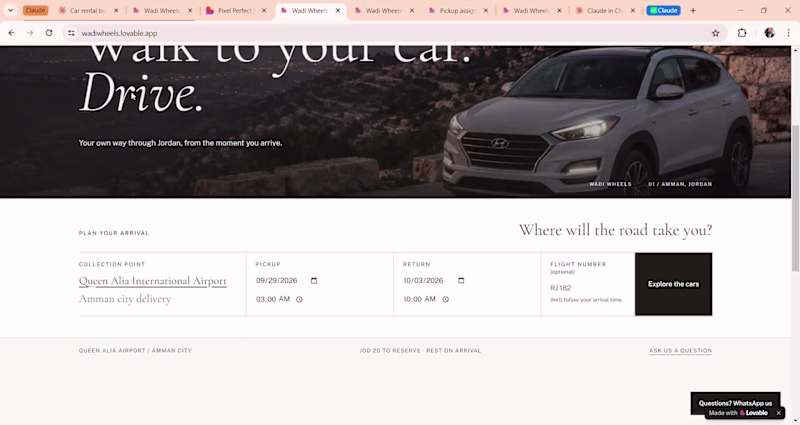Click "We'll follow your arrival time" hint
Viewport: 800px width, 425px height.
coord(586,300)
